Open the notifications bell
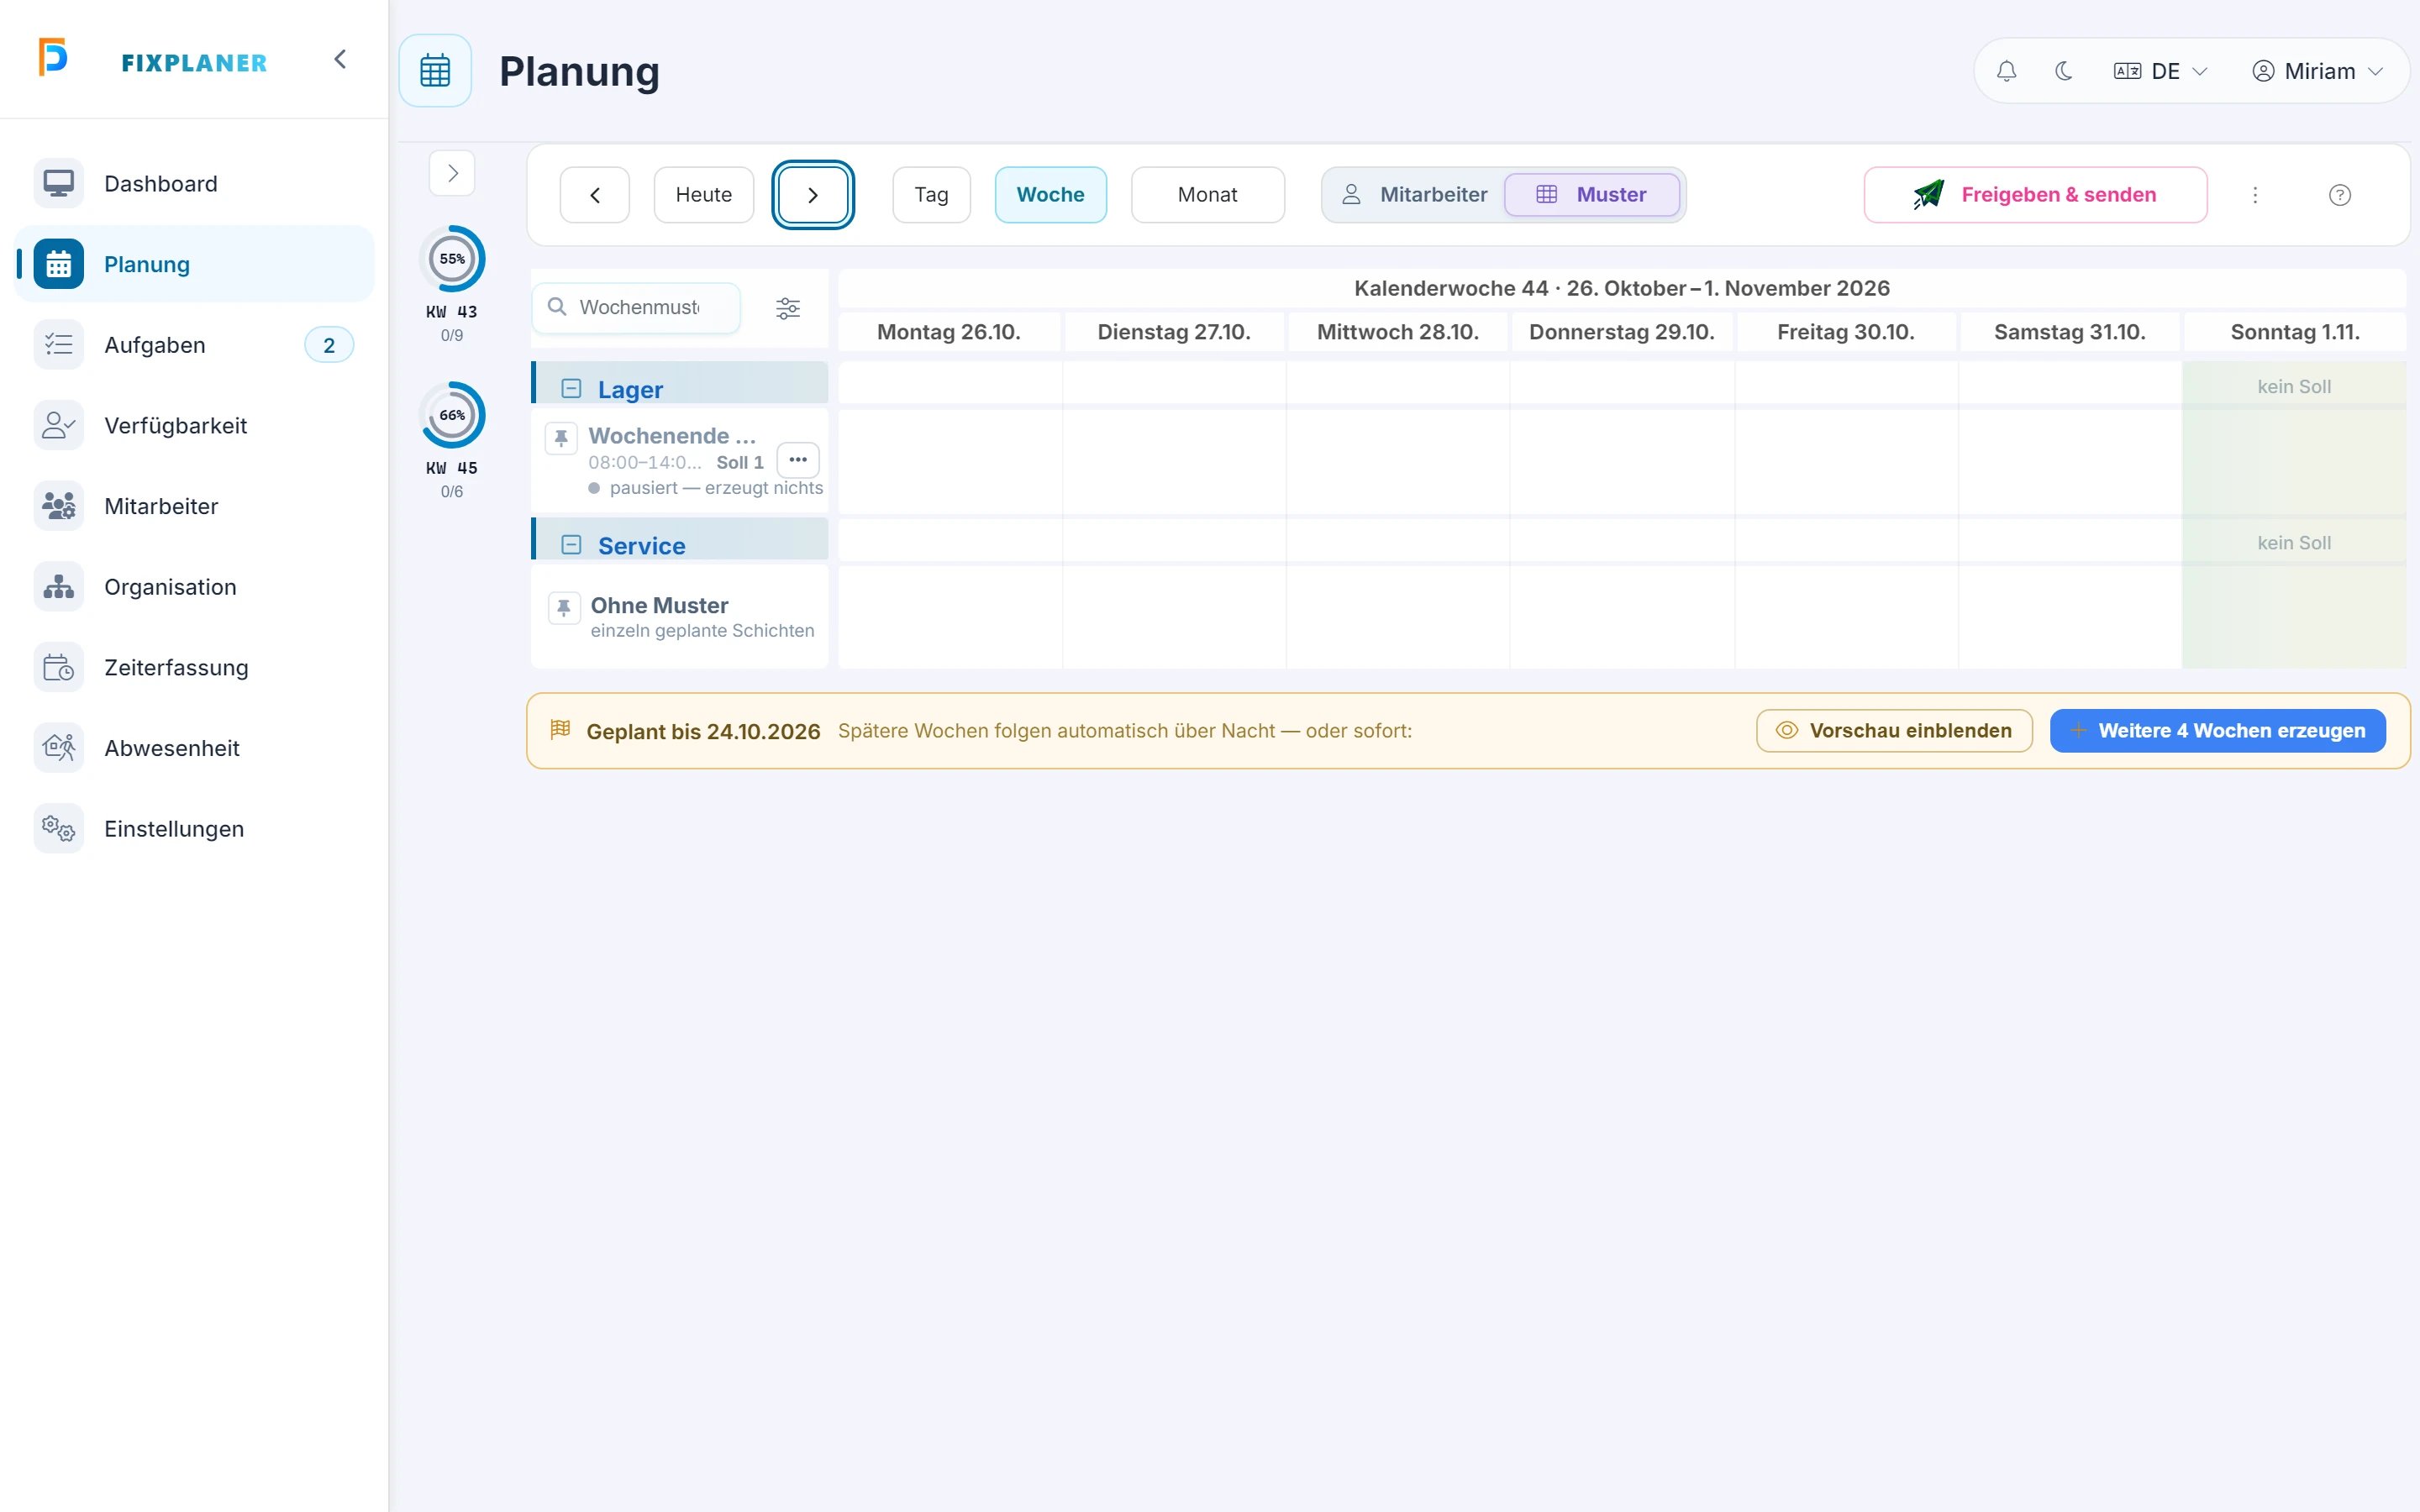Screen dimensions: 2420x1512 tap(2006, 71)
